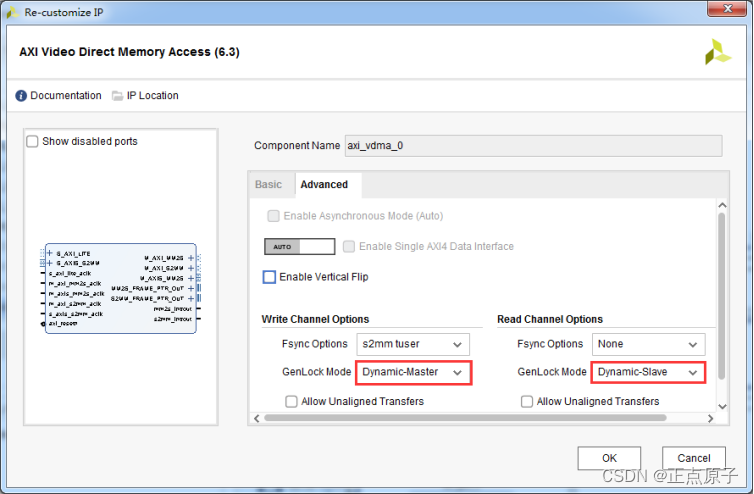Click the Xilinx logo at top right
754x494 pixels.
tap(717, 52)
